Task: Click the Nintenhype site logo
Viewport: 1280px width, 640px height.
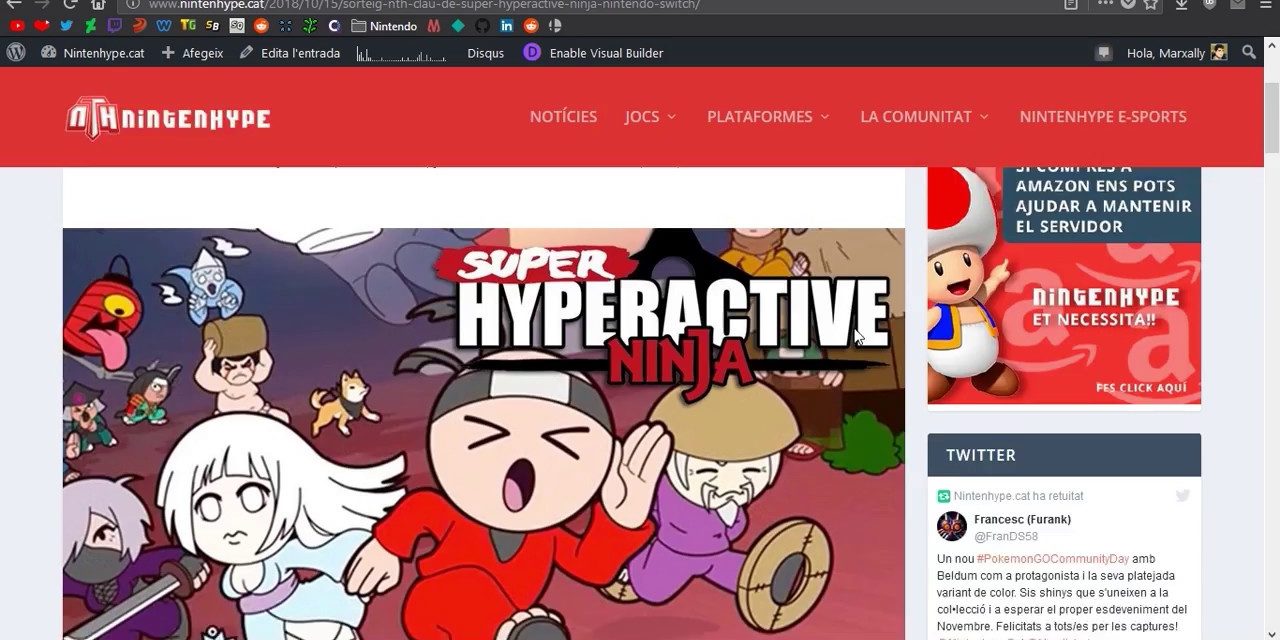Action: click(x=168, y=118)
